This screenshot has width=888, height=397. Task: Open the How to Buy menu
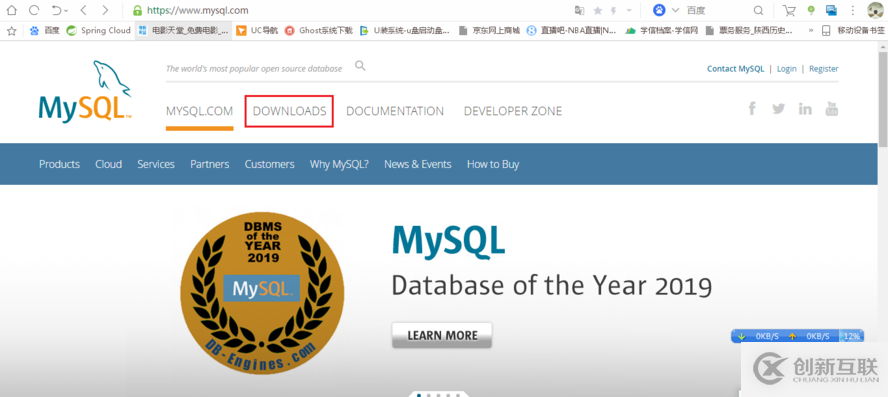point(493,164)
